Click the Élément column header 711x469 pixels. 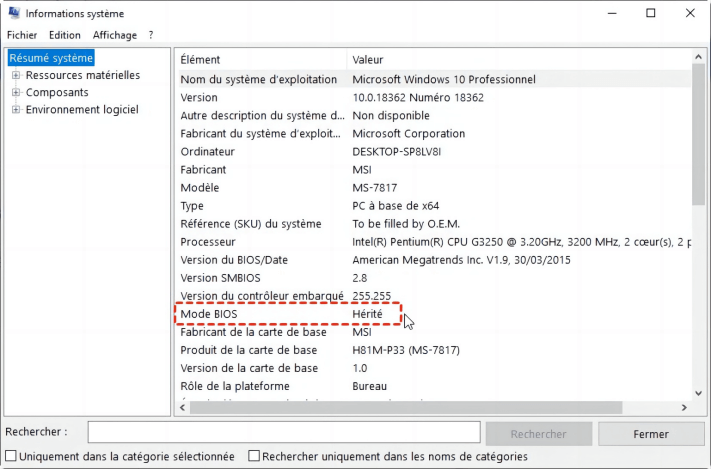click(260, 59)
